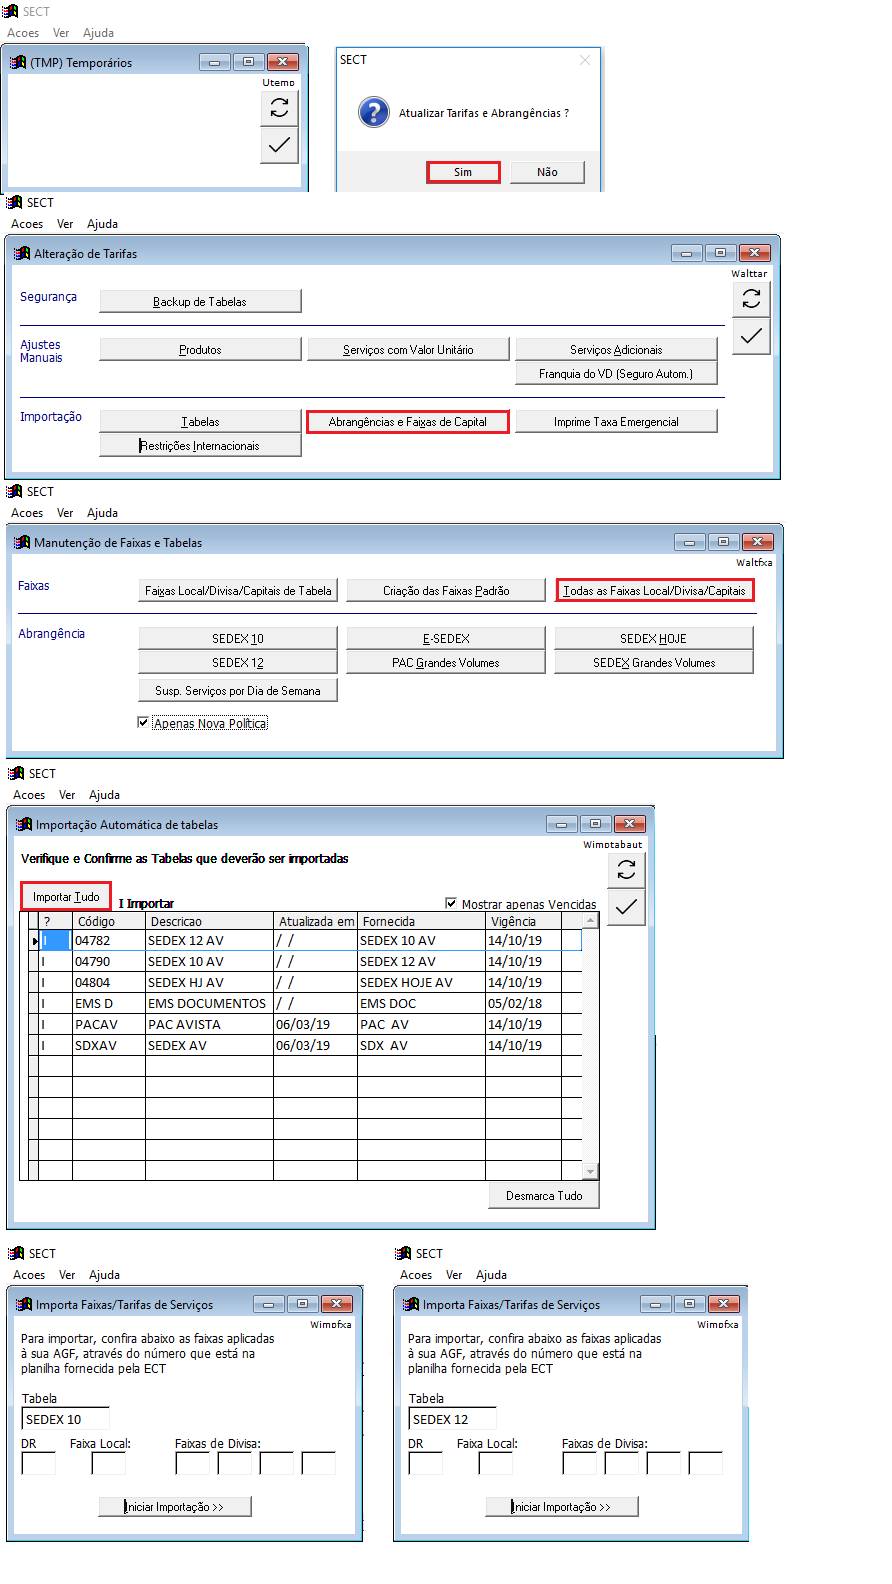Viewport: 892px width, 1584px height.
Task: Click first Faixas de Divisa field, SEDEX 10
Action: [192, 1463]
